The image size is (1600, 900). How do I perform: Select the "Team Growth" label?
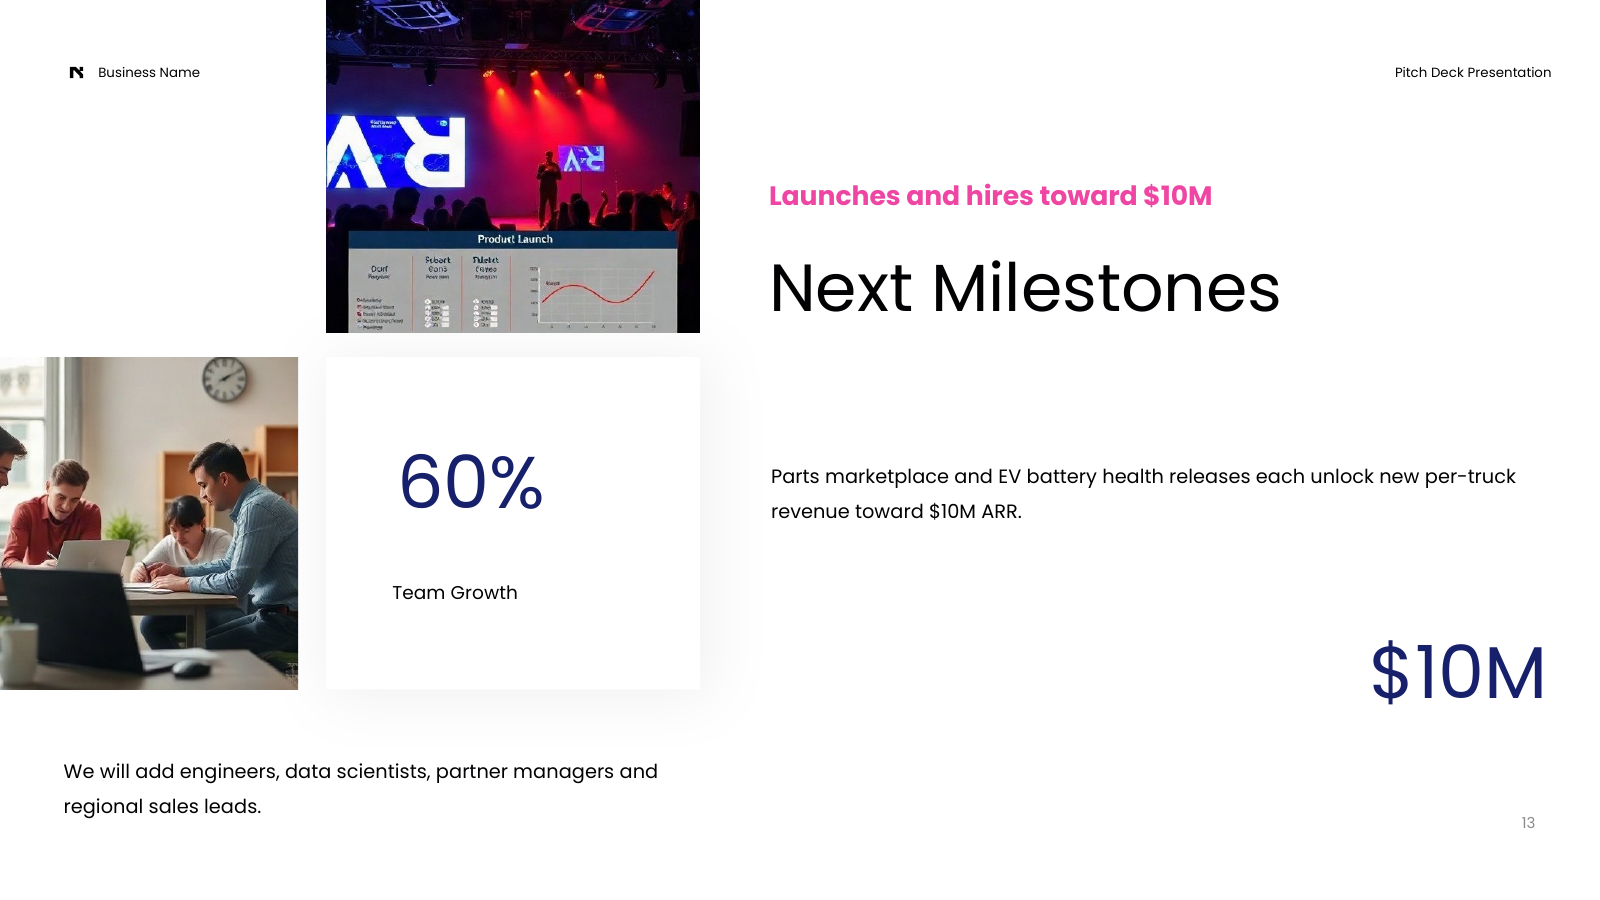(x=455, y=593)
